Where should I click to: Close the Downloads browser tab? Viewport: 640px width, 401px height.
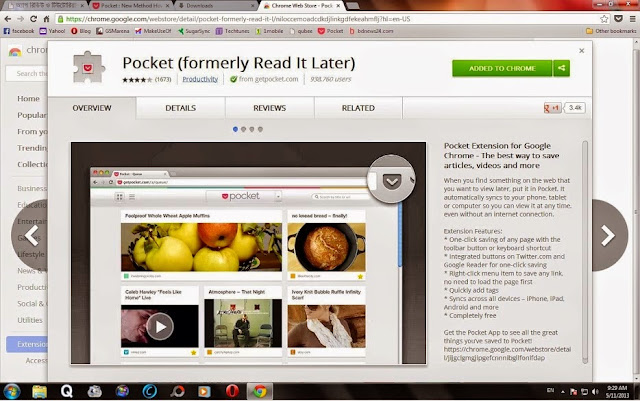[252, 6]
